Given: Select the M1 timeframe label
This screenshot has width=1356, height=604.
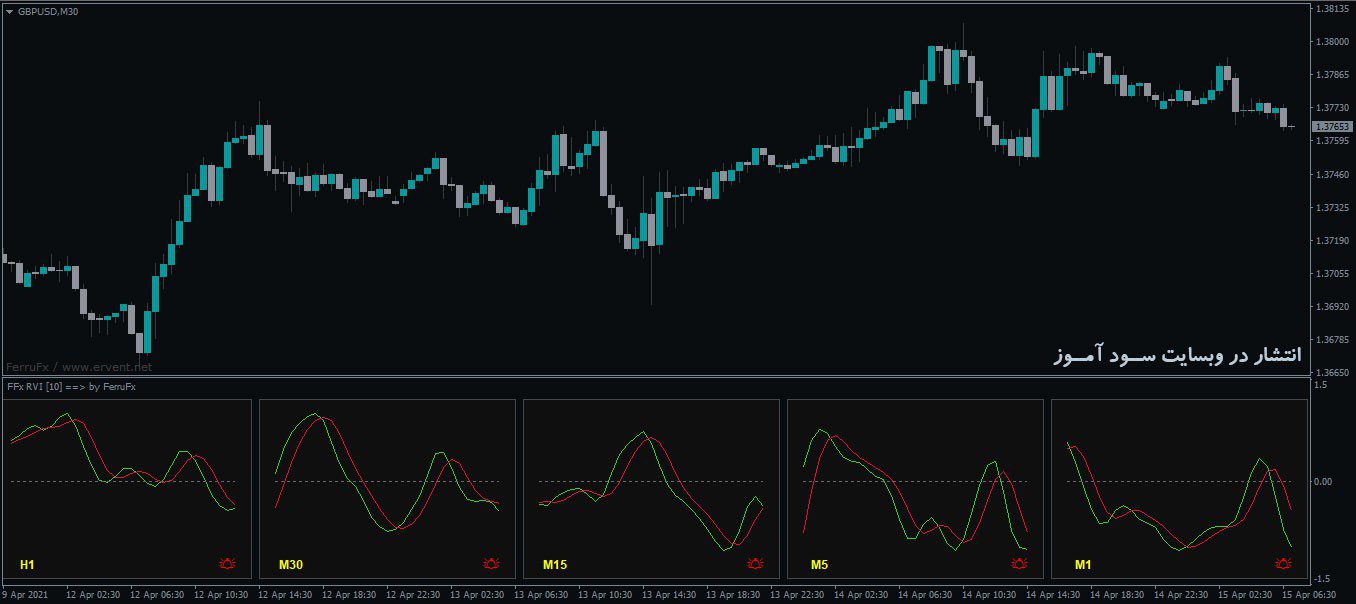Looking at the screenshot, I should tap(1083, 565).
